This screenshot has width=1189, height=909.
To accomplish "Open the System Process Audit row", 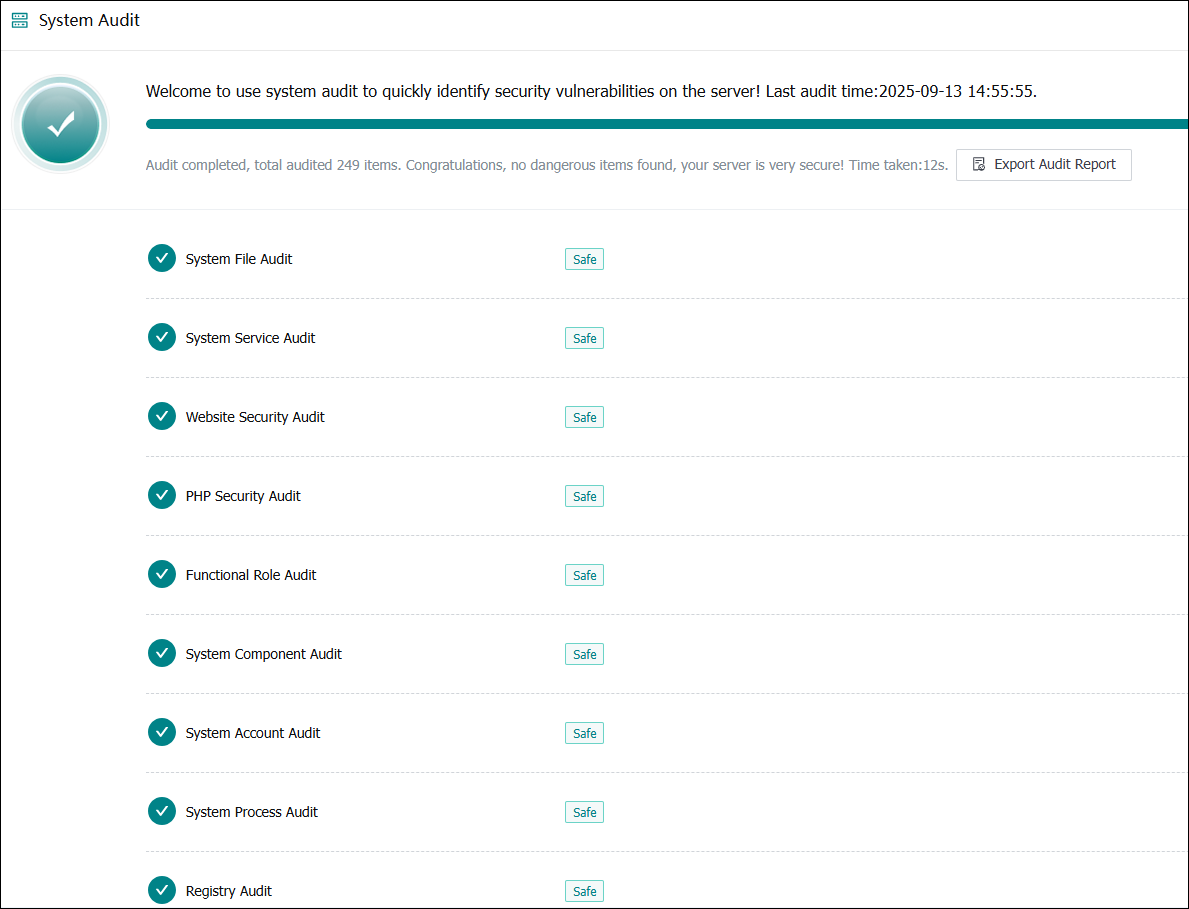I will (x=251, y=812).
